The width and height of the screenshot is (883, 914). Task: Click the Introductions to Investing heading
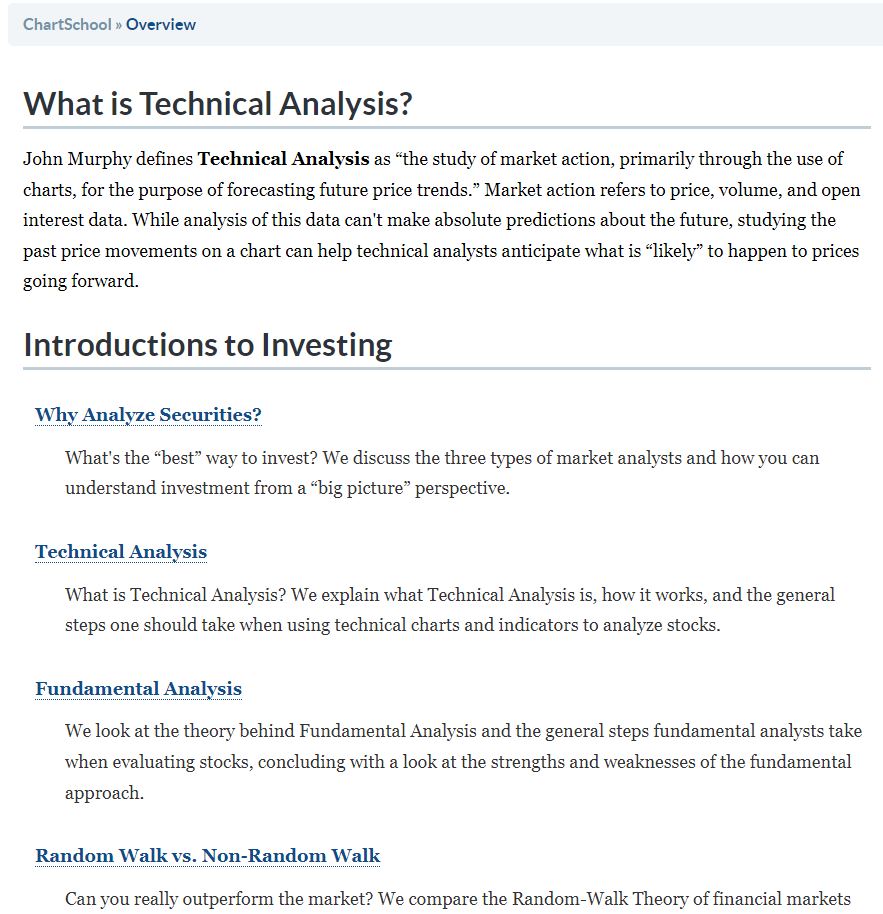[206, 344]
